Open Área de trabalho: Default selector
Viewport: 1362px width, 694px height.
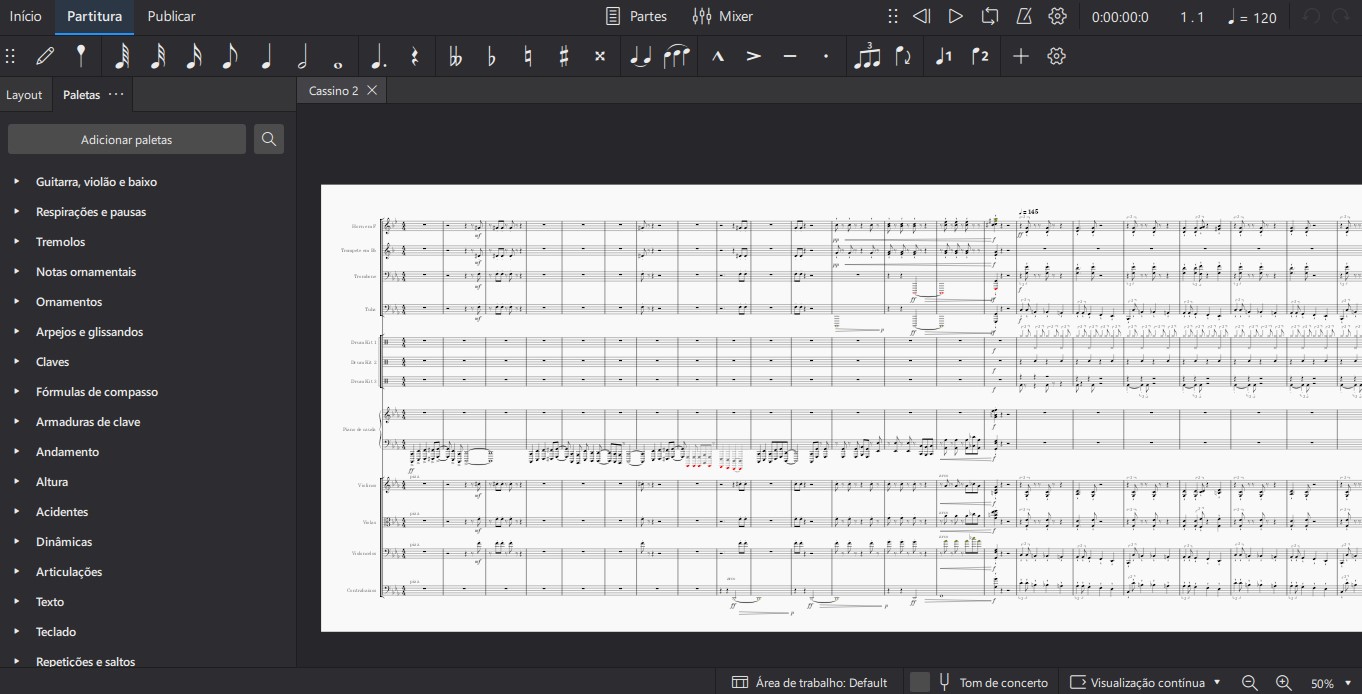[810, 682]
